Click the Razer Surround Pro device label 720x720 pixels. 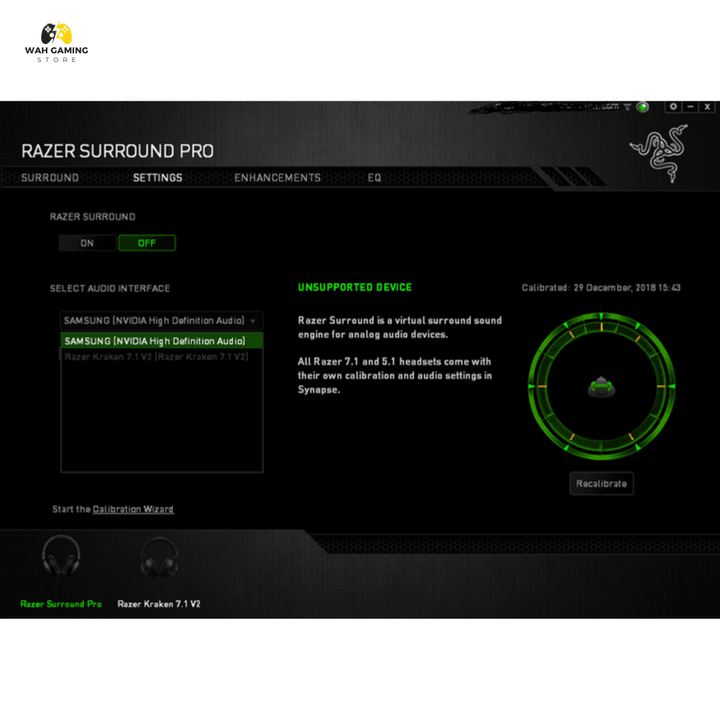point(61,604)
